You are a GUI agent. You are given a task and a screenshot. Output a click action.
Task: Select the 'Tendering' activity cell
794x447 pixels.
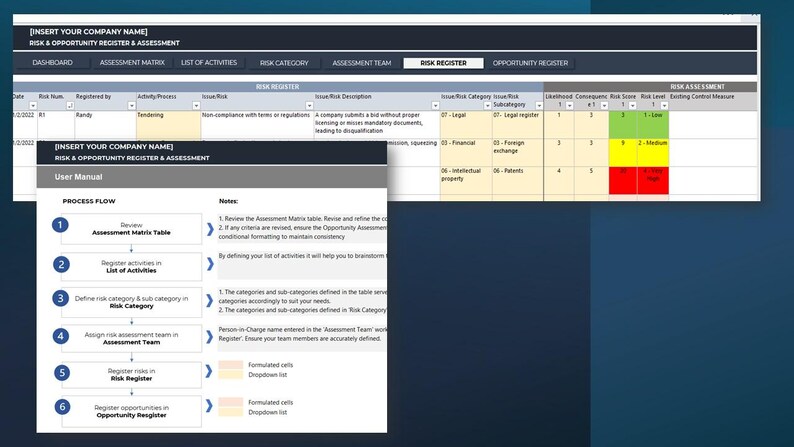[x=168, y=125]
